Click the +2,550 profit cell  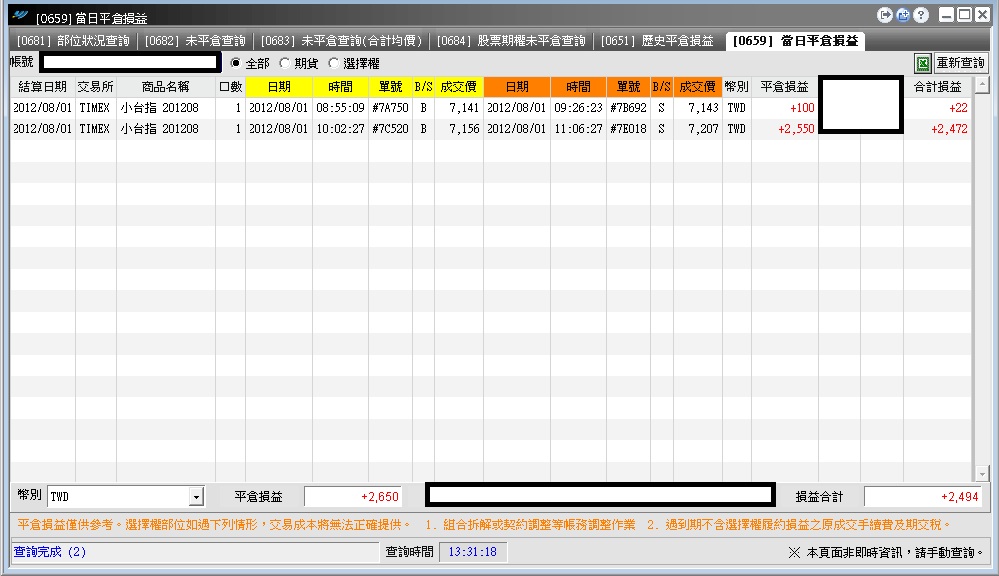pyautogui.click(x=785, y=129)
